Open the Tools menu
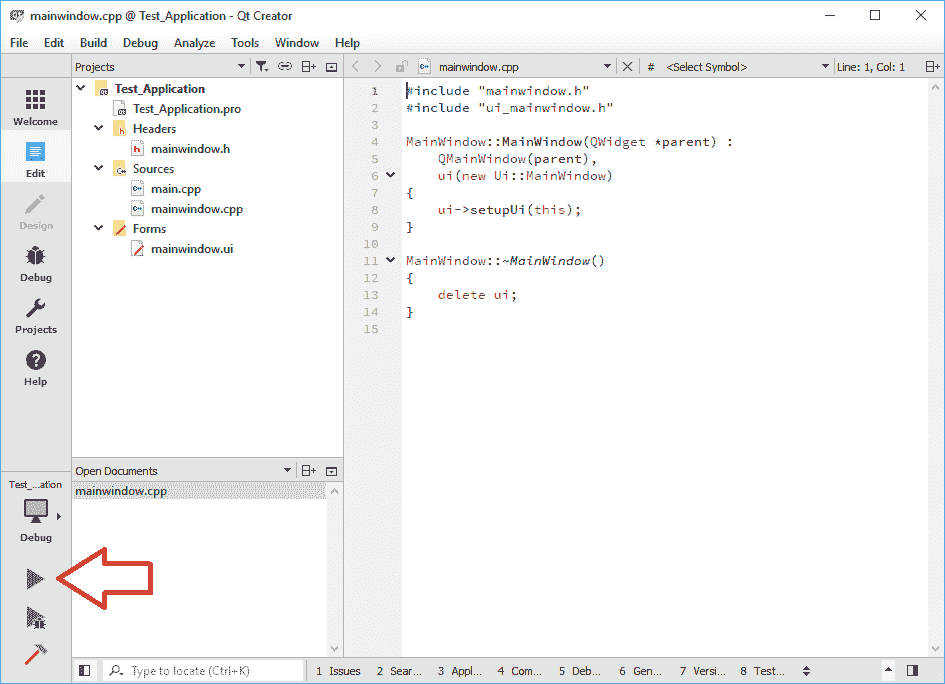This screenshot has height=684, width=945. (245, 43)
